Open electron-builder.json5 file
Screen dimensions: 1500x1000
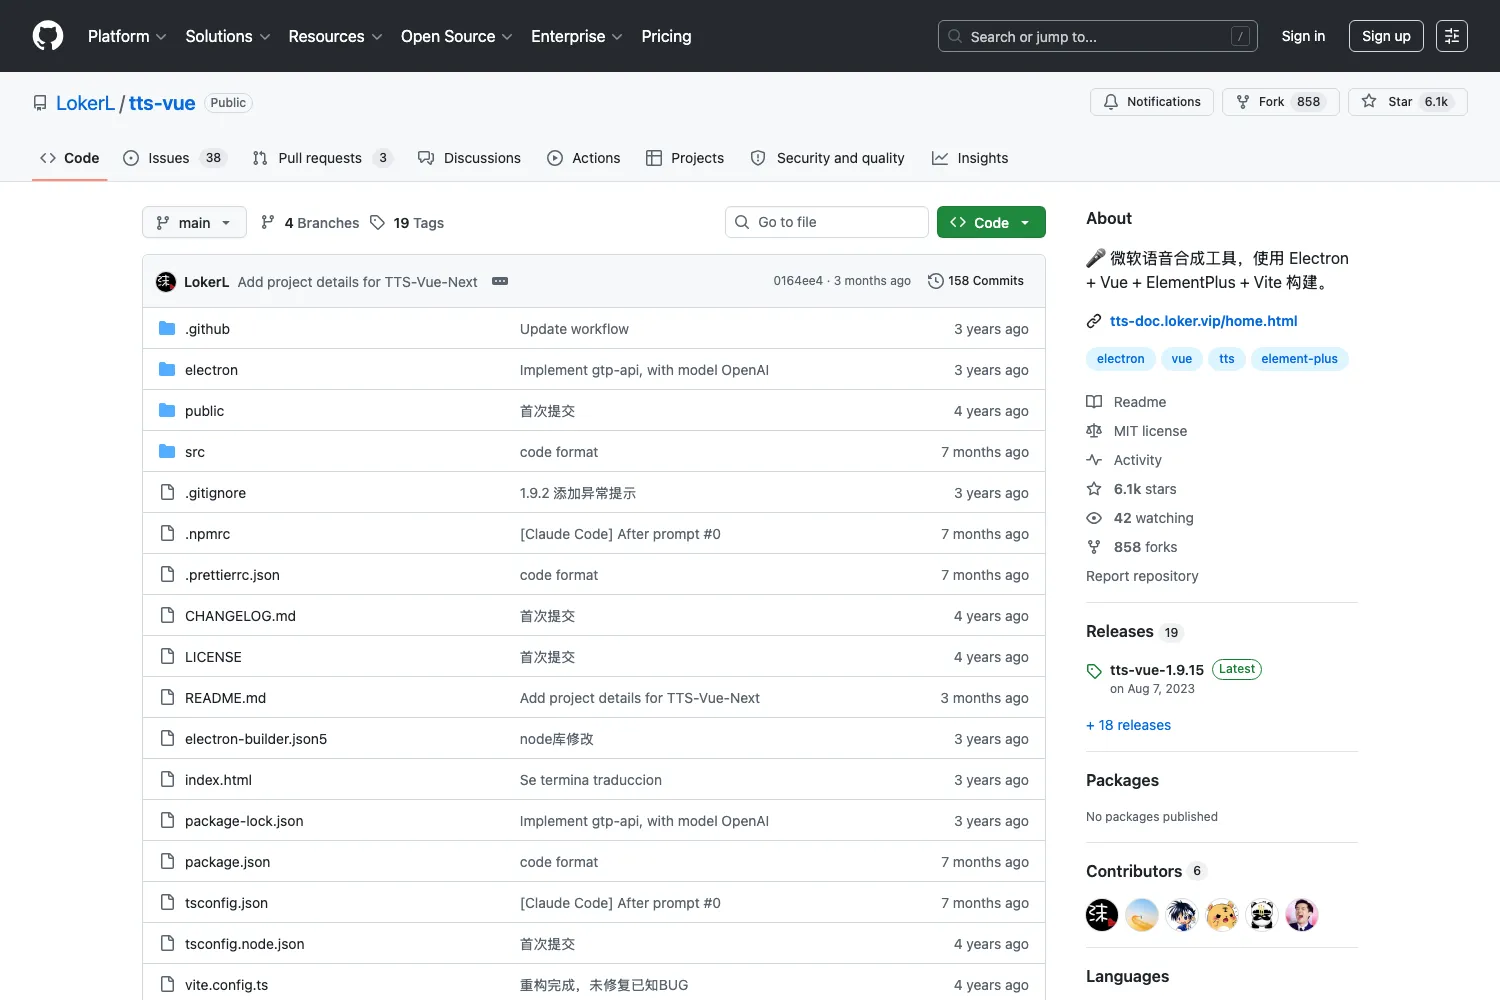click(256, 739)
